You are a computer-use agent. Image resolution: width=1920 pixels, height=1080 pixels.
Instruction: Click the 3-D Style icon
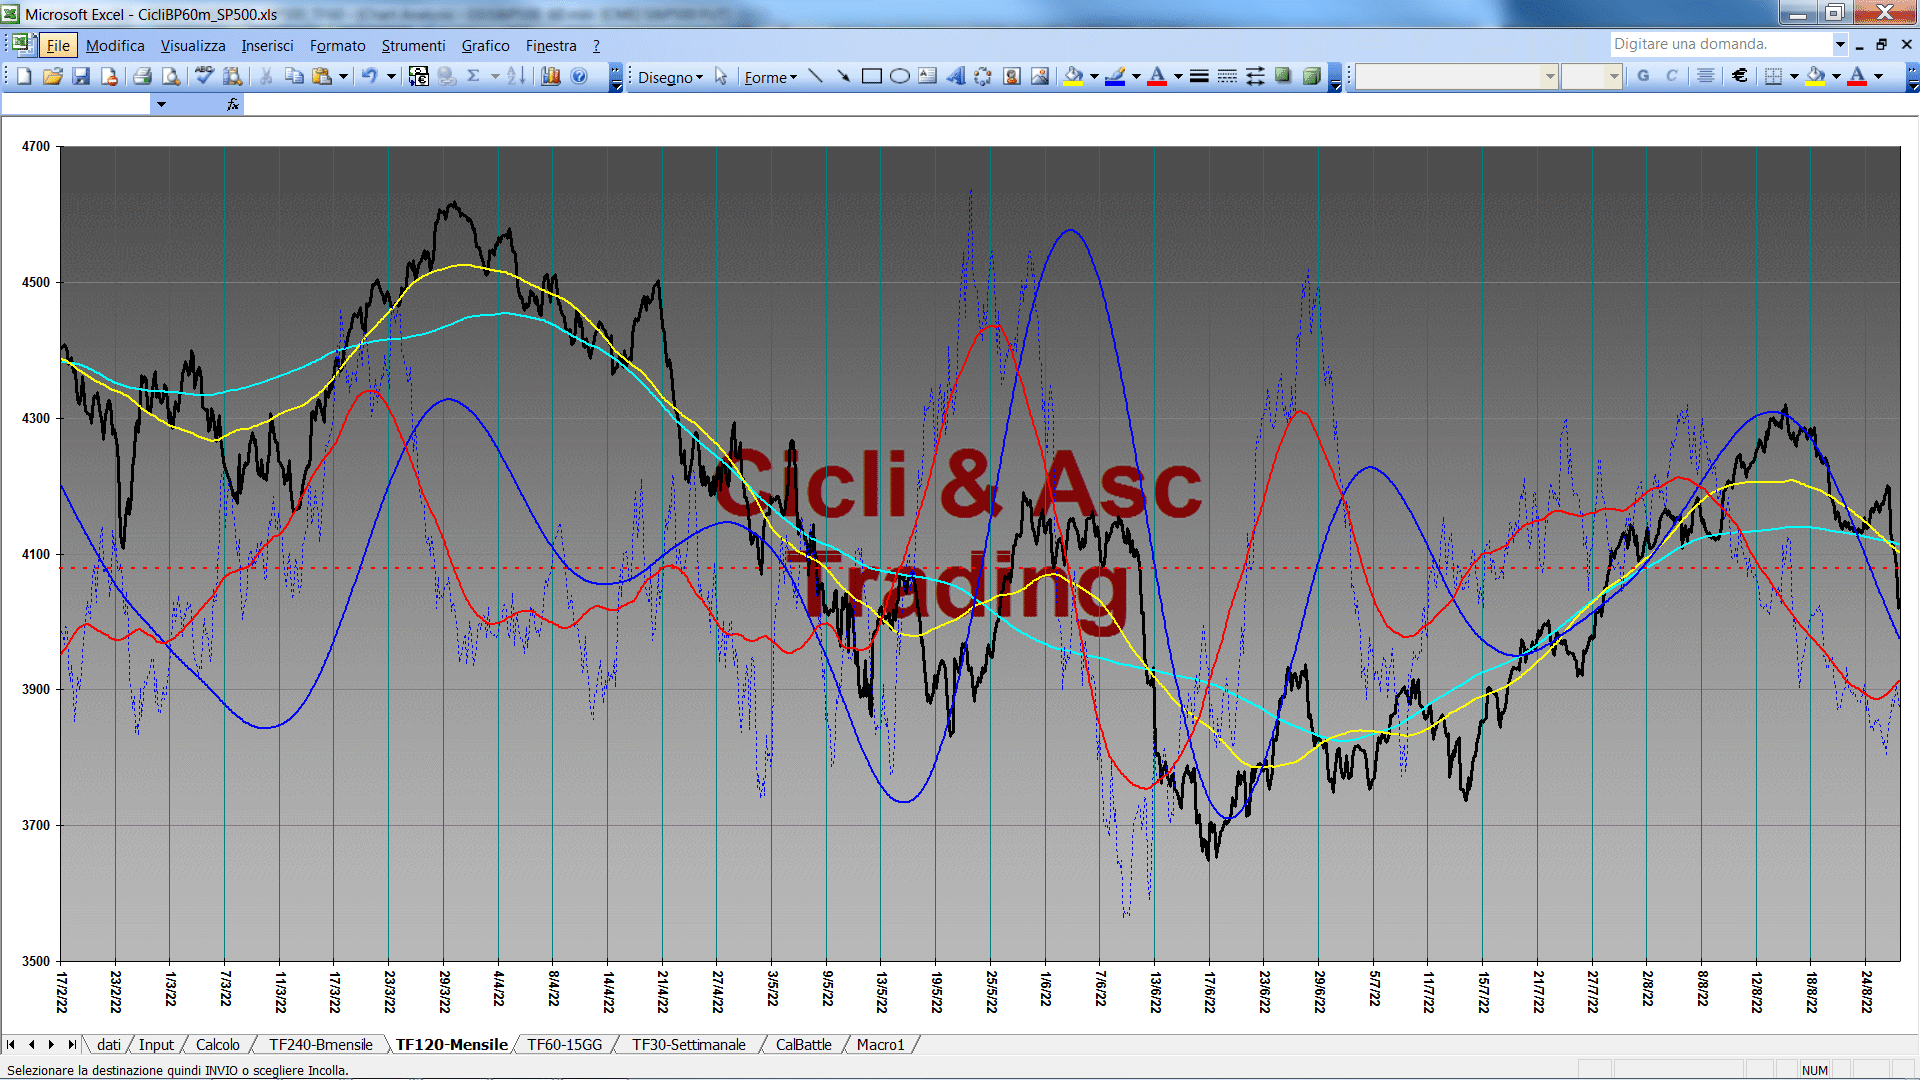tap(1312, 76)
